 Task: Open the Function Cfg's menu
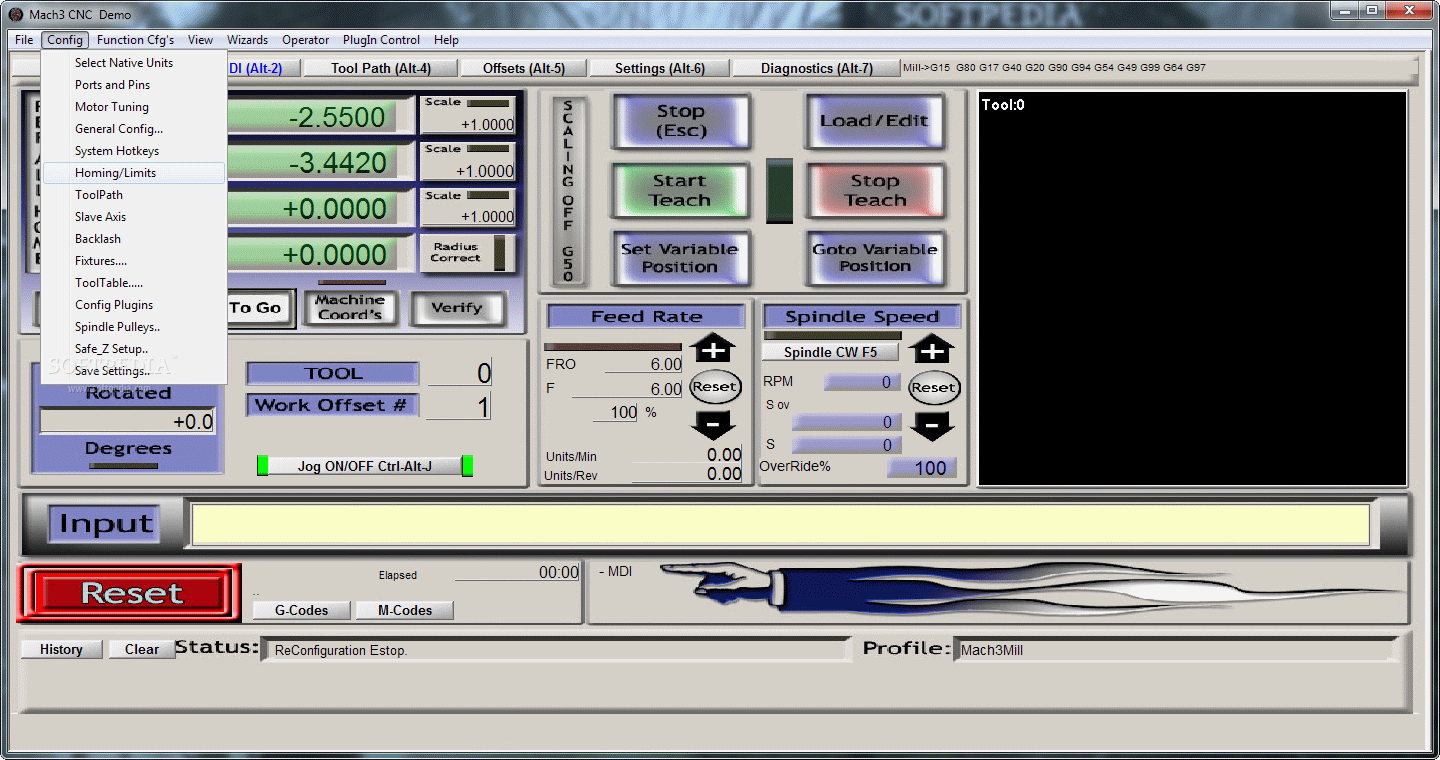(135, 40)
